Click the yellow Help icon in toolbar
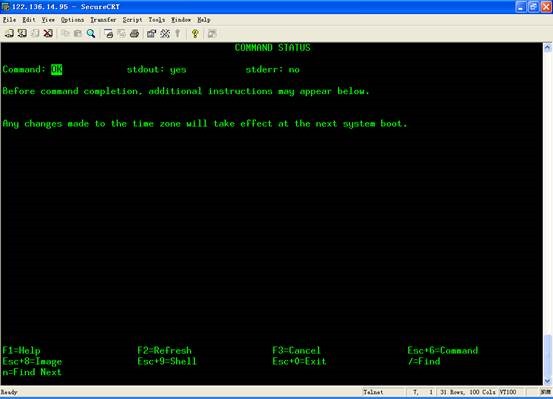 [195, 34]
